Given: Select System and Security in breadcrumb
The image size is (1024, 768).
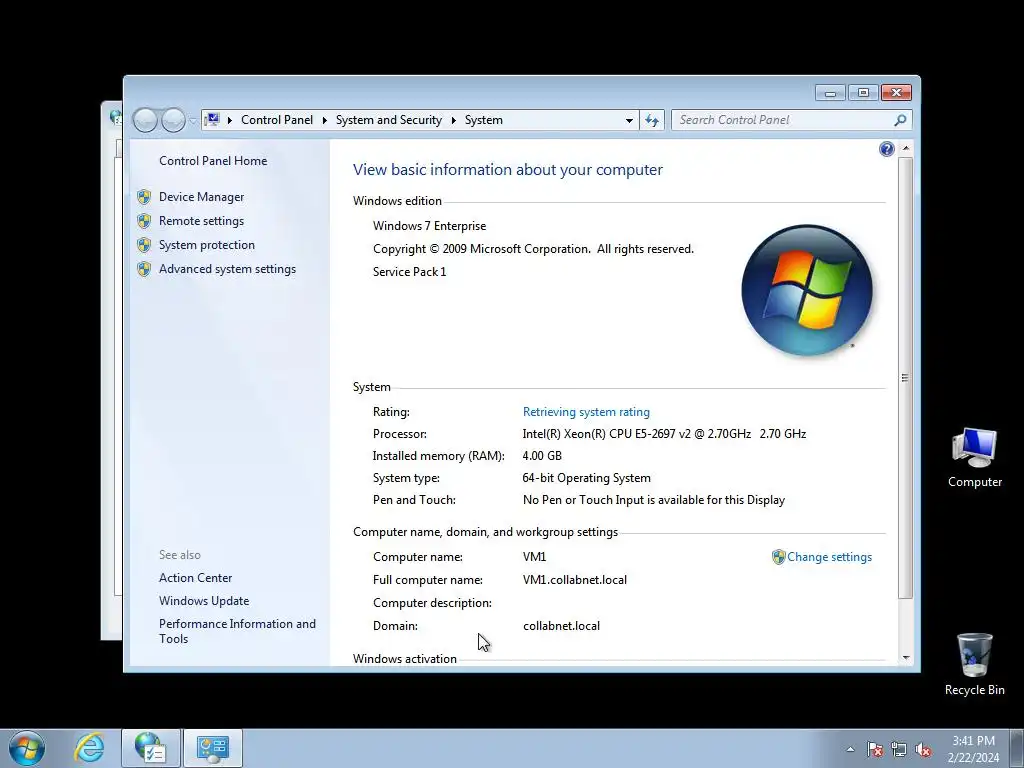Looking at the screenshot, I should [x=389, y=120].
